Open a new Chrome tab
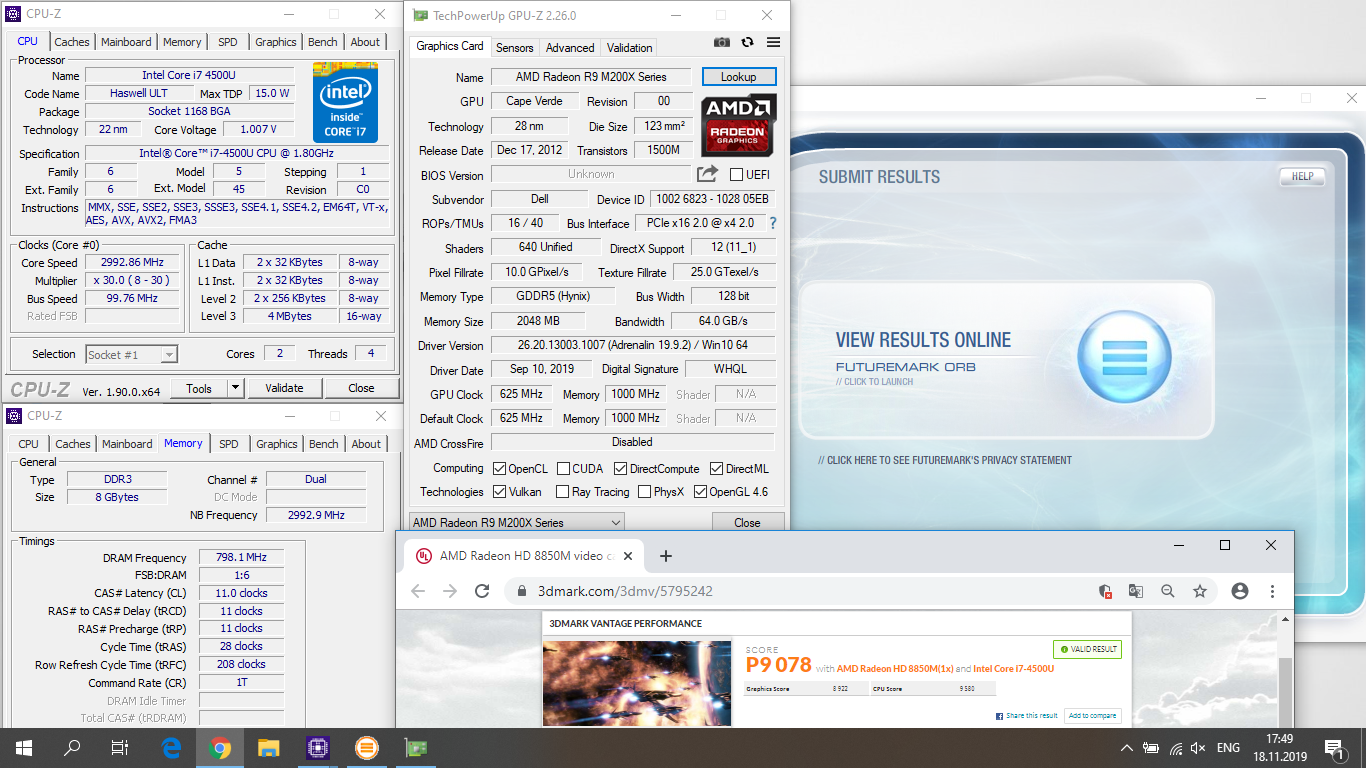1366x768 pixels. pos(666,556)
